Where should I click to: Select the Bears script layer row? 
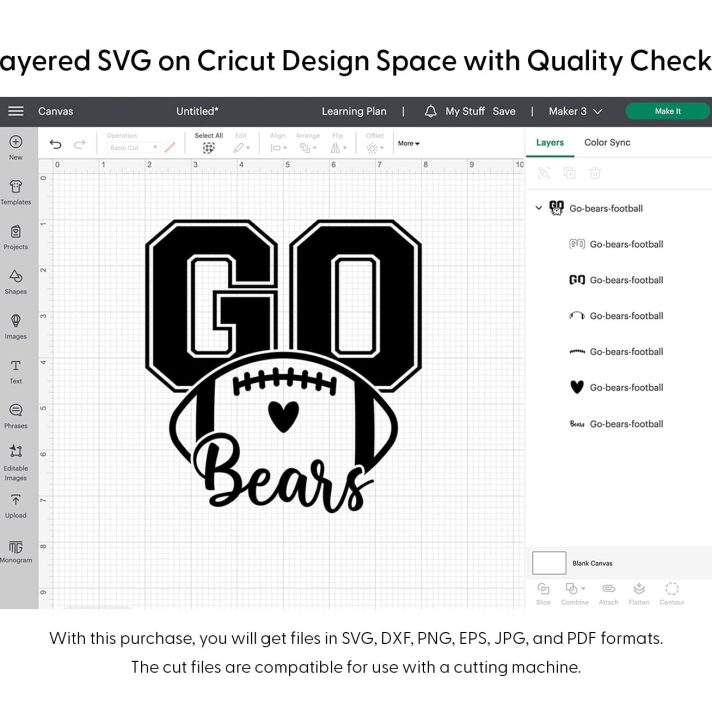pos(620,424)
